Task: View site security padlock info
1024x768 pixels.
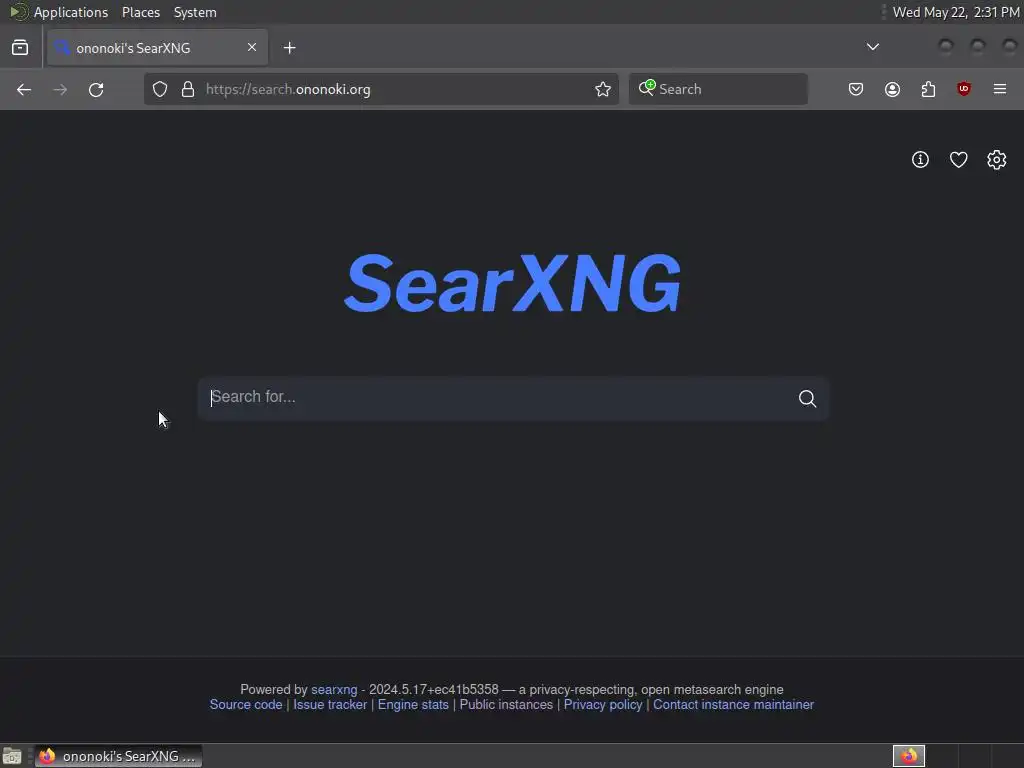Action: point(188,89)
